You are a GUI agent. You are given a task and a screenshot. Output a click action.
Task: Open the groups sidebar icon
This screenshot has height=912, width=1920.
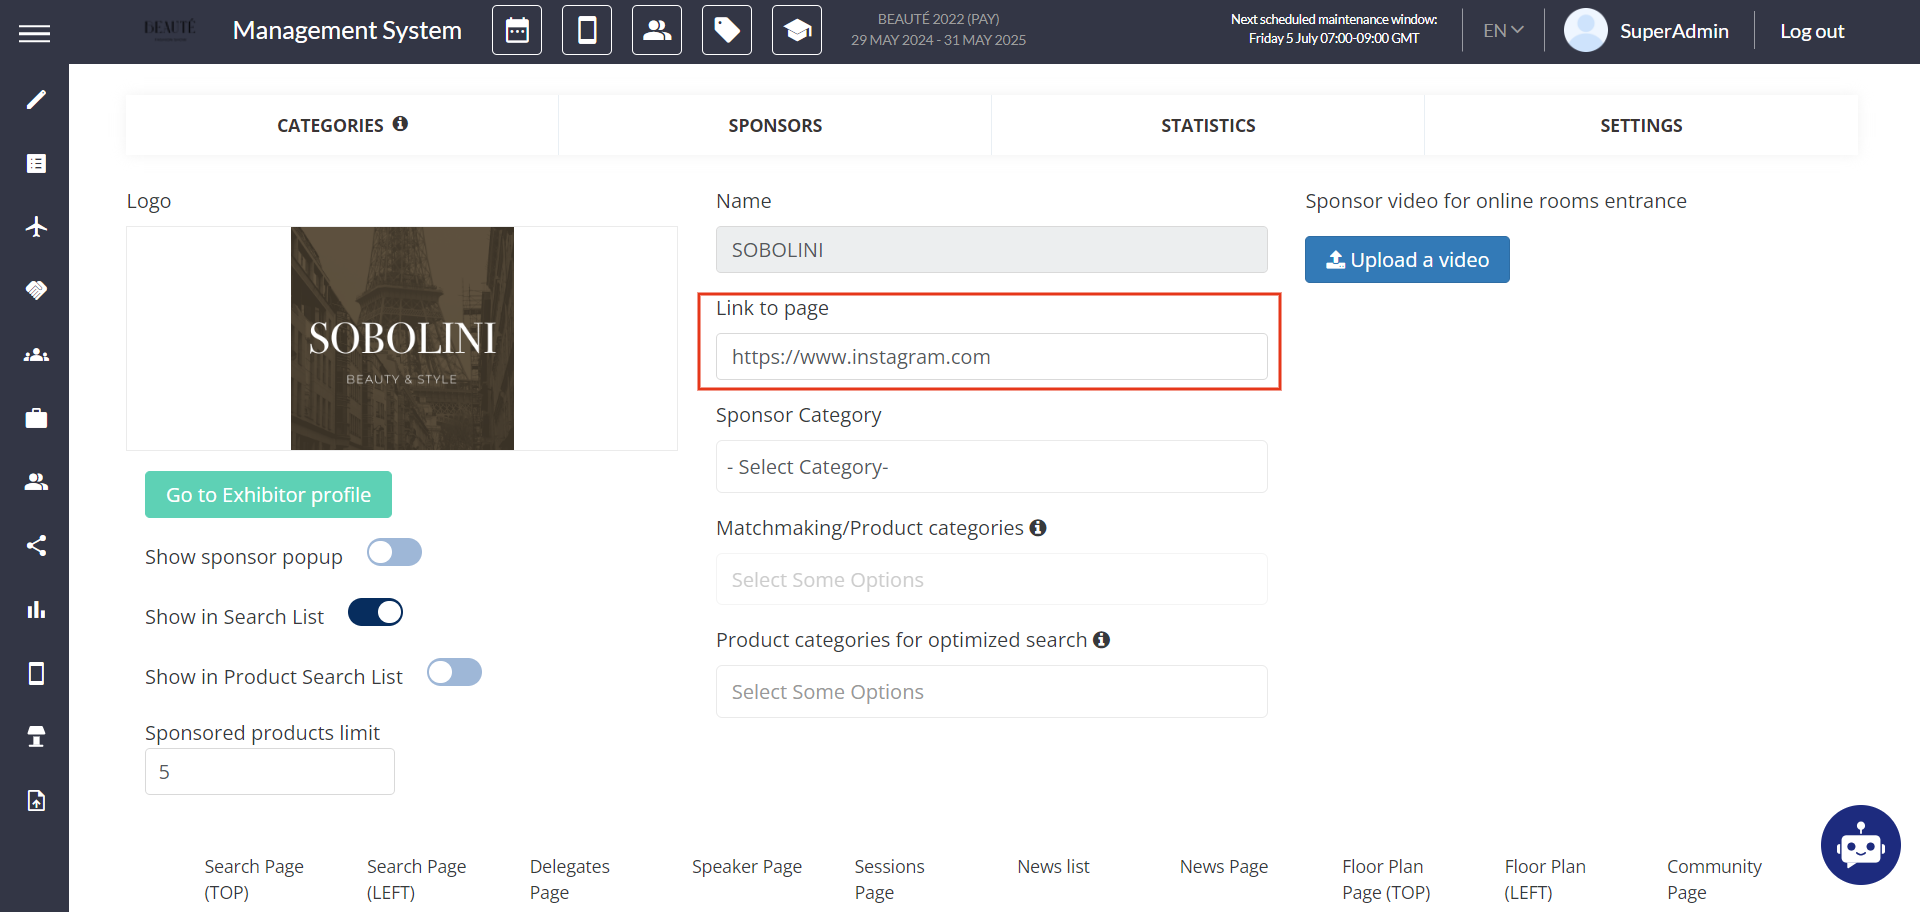pyautogui.click(x=36, y=354)
